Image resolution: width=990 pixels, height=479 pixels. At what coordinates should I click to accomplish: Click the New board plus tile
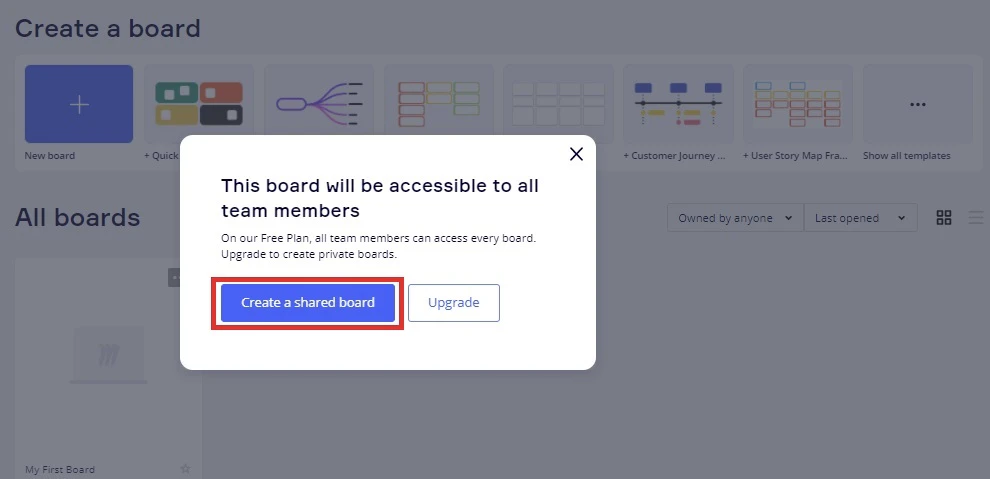(x=79, y=105)
